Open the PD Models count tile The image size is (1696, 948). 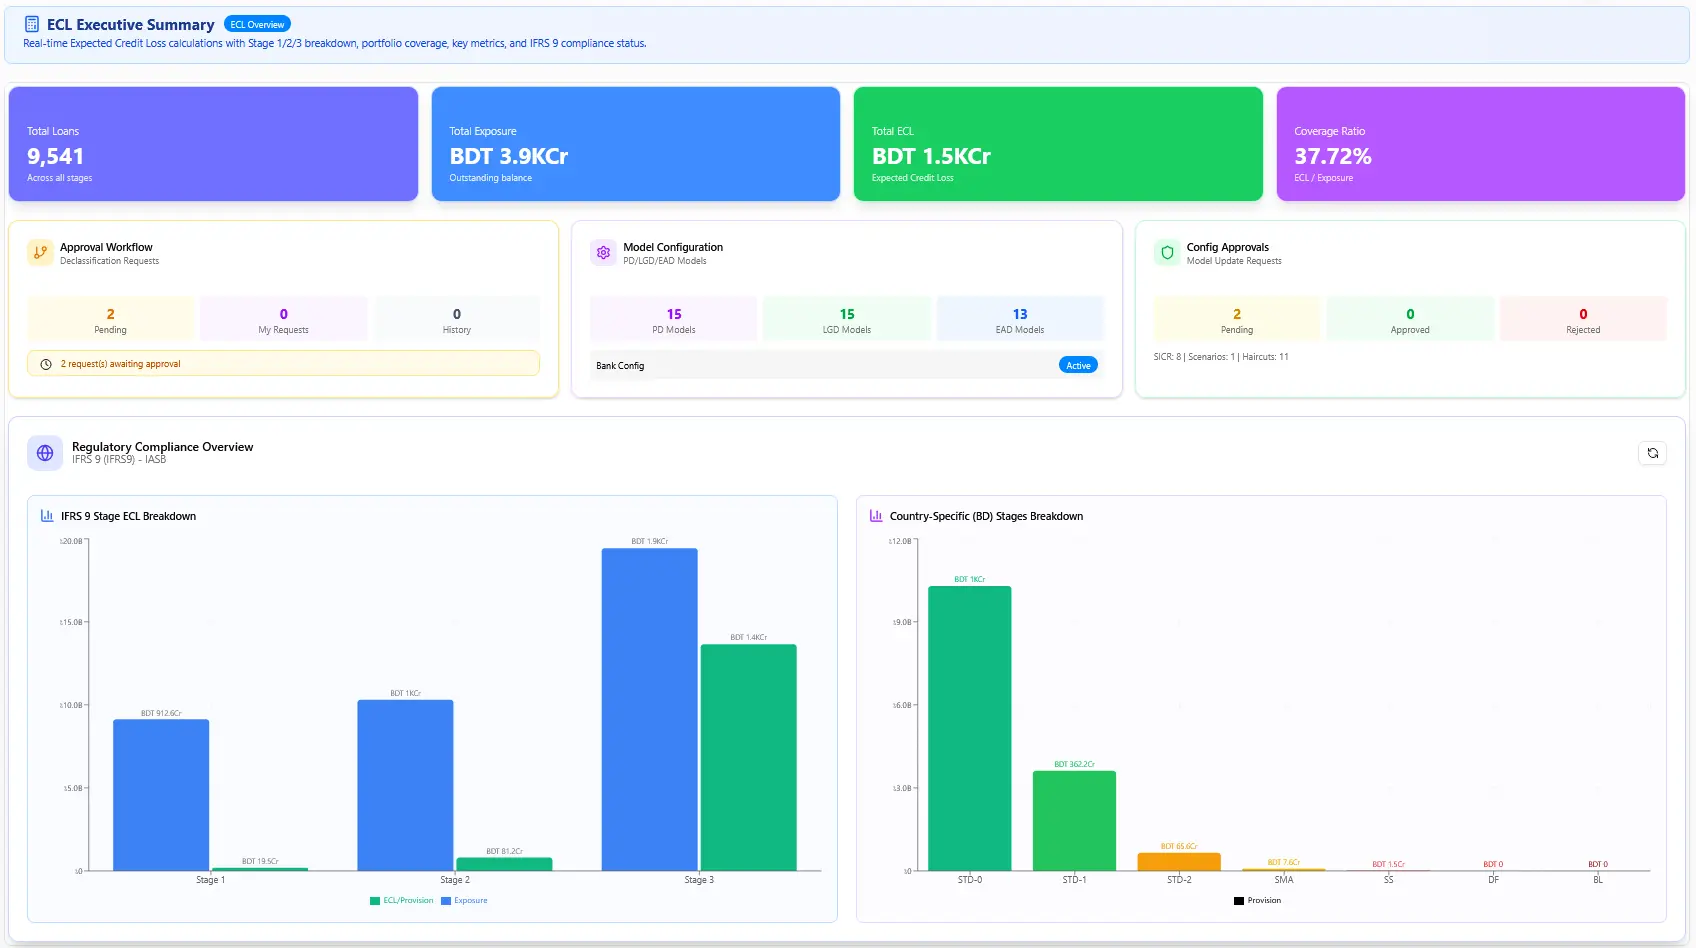tap(674, 320)
